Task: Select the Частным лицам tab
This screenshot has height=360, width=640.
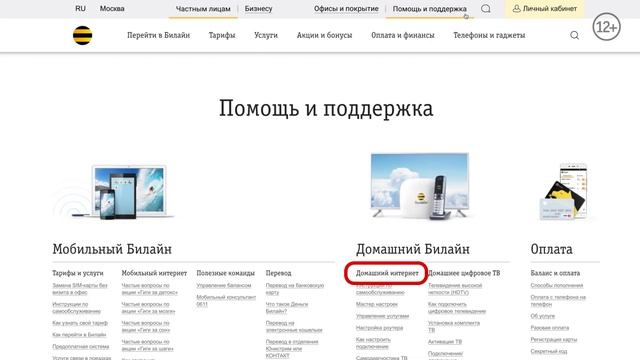Action: [x=203, y=9]
